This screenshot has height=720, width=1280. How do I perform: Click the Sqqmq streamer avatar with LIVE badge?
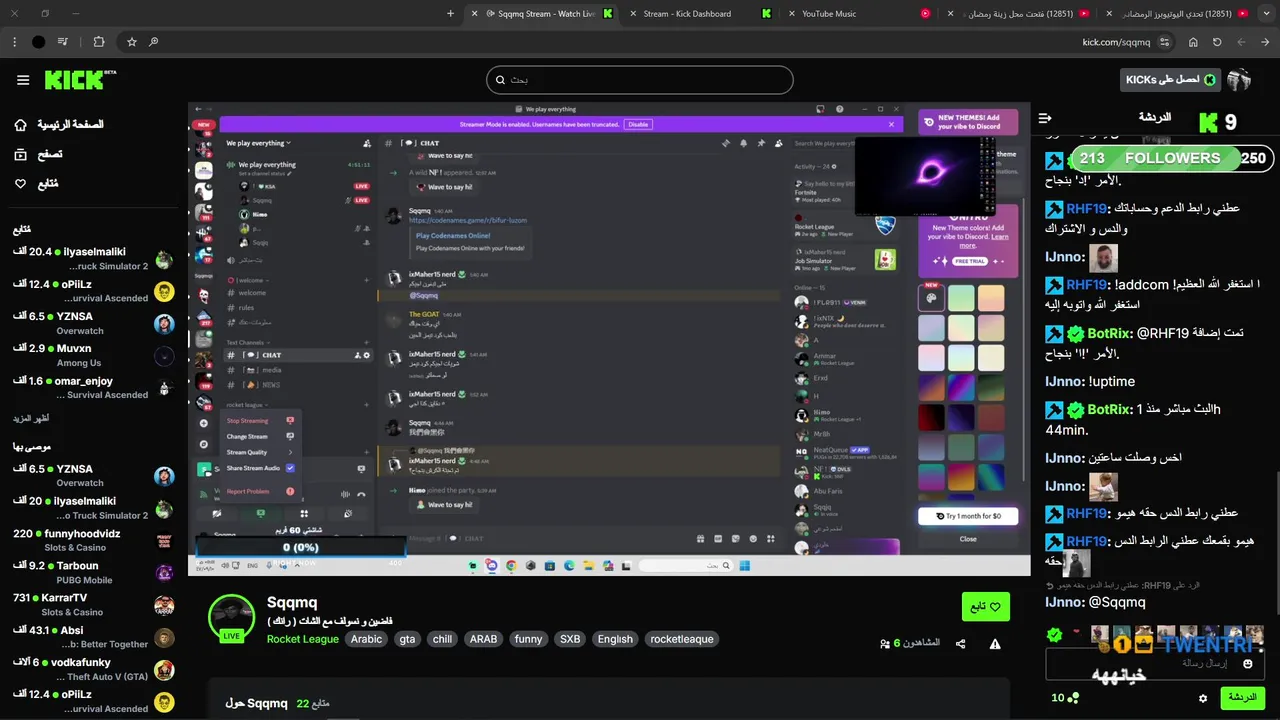232,617
